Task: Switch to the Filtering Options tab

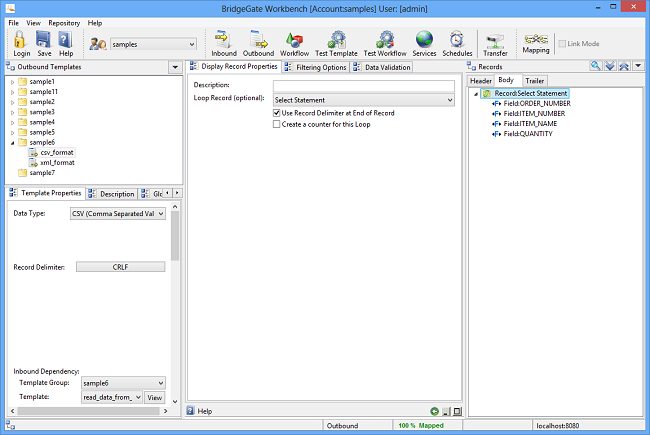Action: tap(317, 67)
